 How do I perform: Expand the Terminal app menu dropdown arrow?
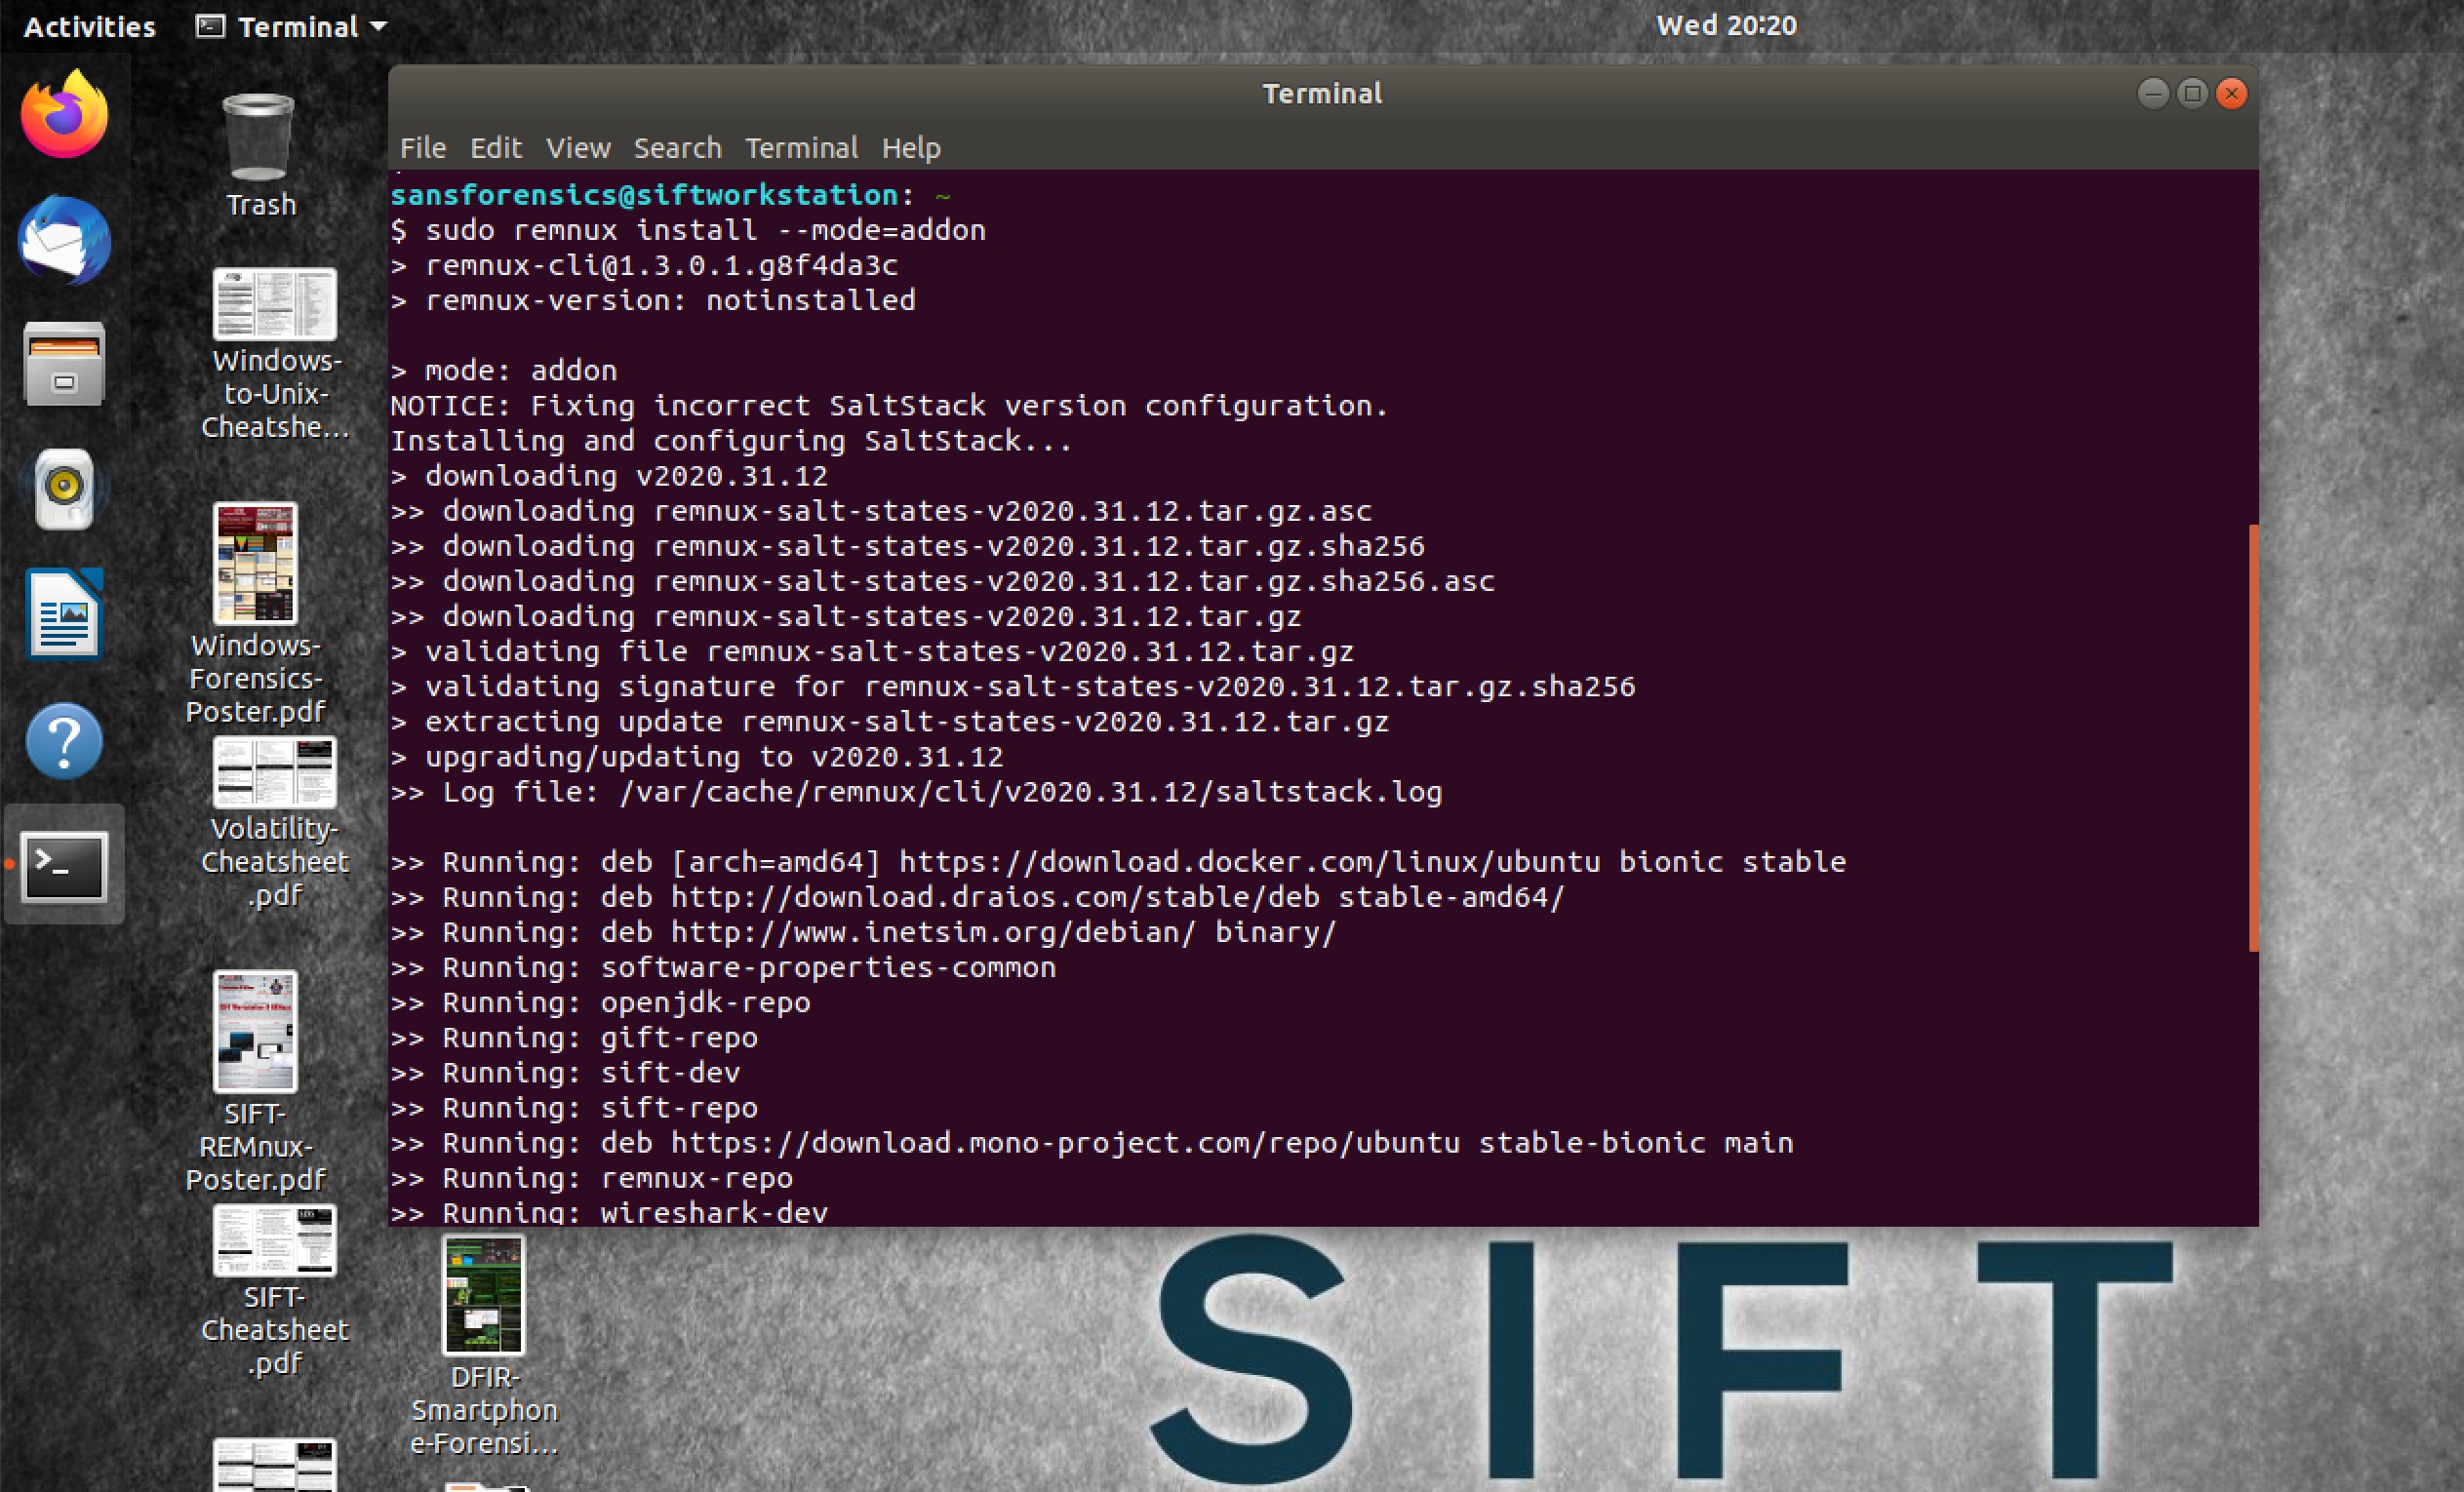coord(378,27)
